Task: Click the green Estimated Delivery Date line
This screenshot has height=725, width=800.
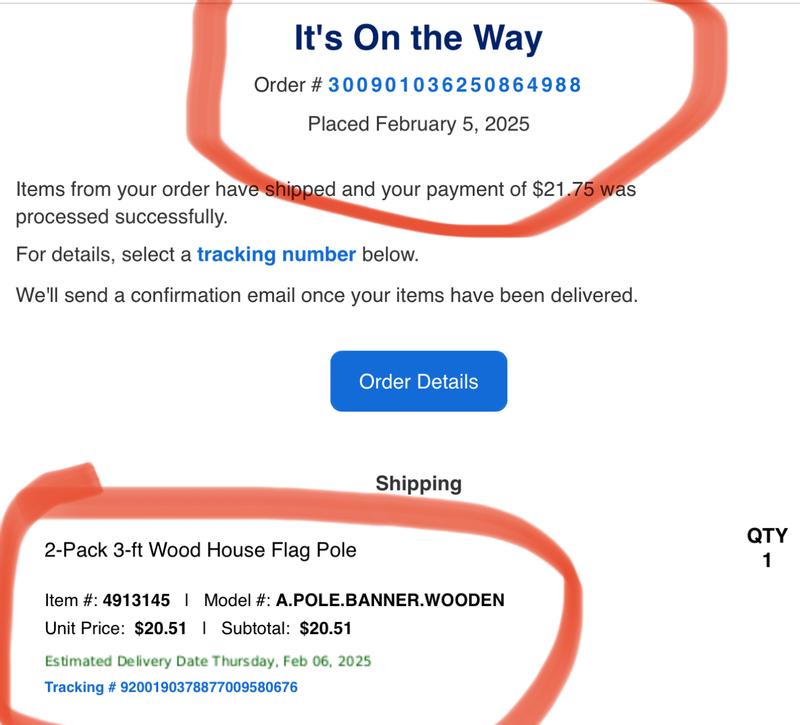Action: [208, 661]
